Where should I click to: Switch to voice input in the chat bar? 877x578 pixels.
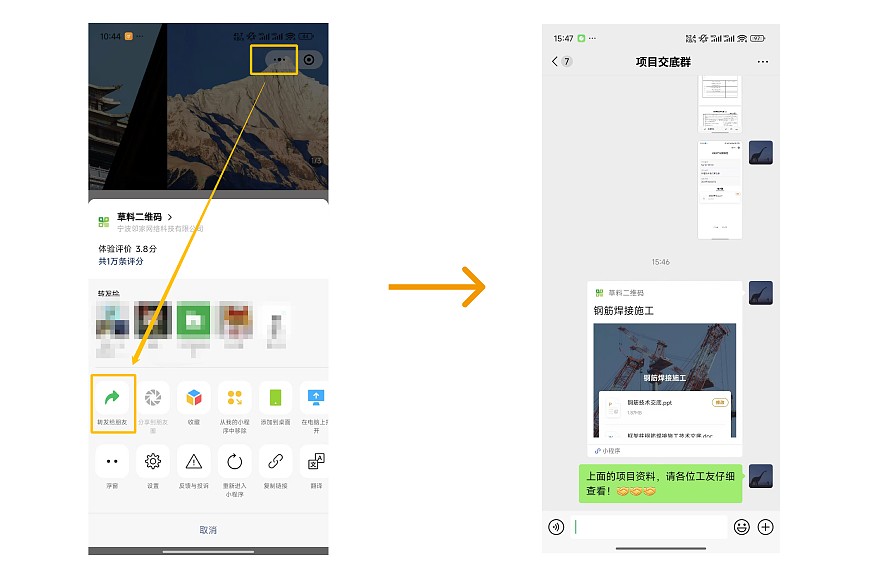point(557,527)
